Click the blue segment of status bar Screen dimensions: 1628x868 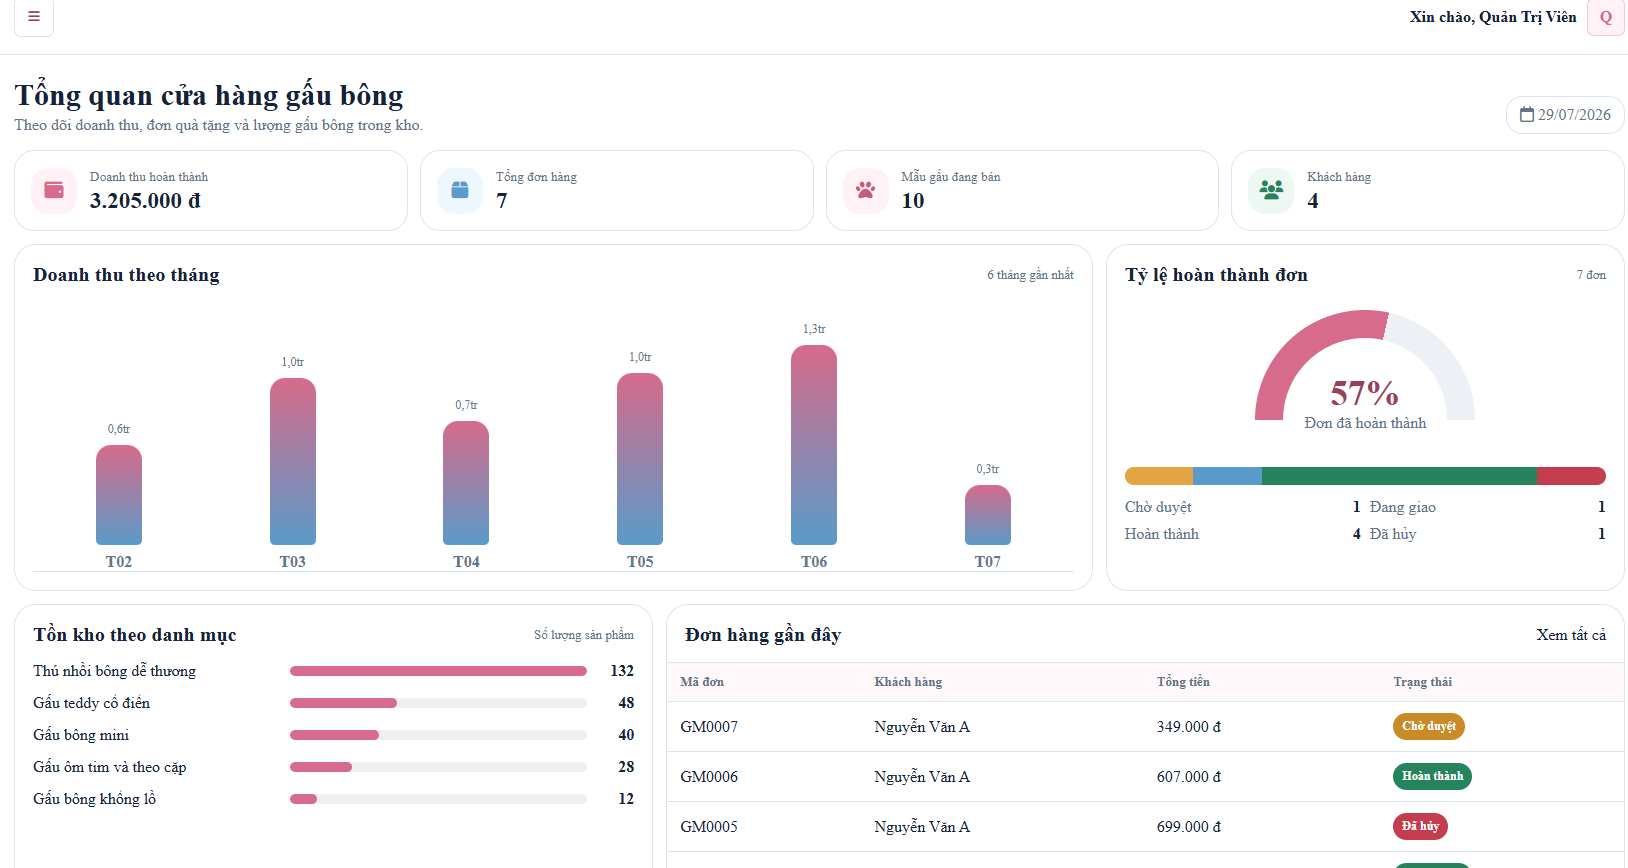click(1228, 476)
